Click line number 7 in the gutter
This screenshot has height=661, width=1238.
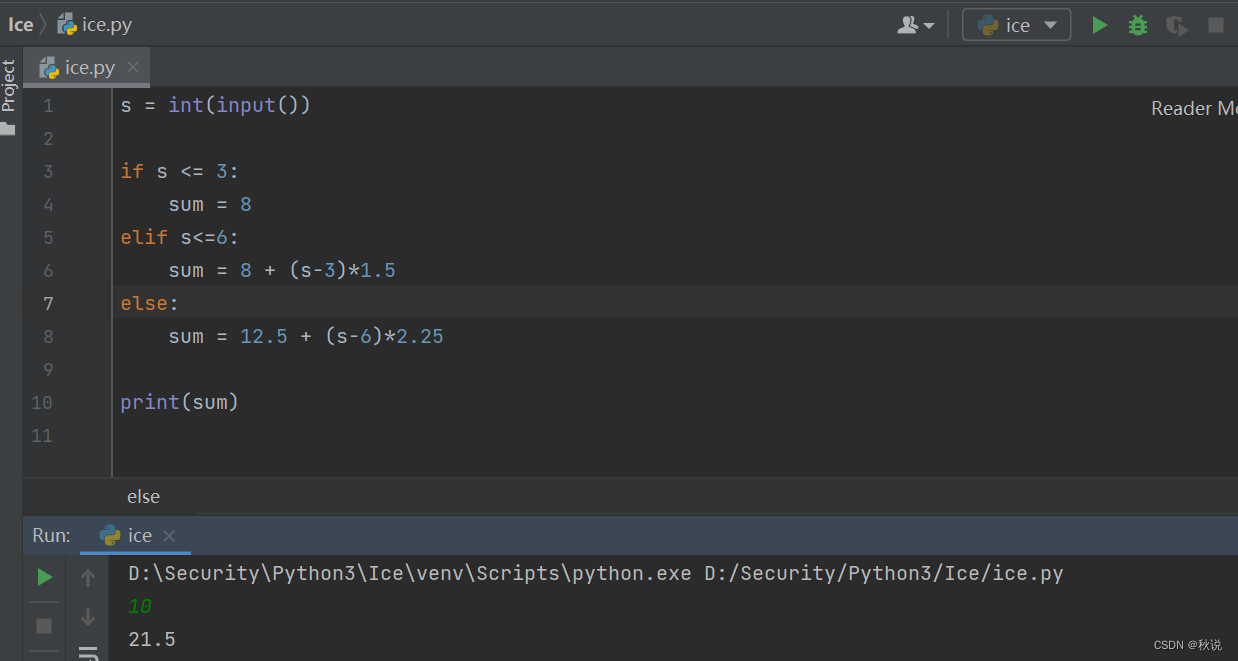[49, 303]
